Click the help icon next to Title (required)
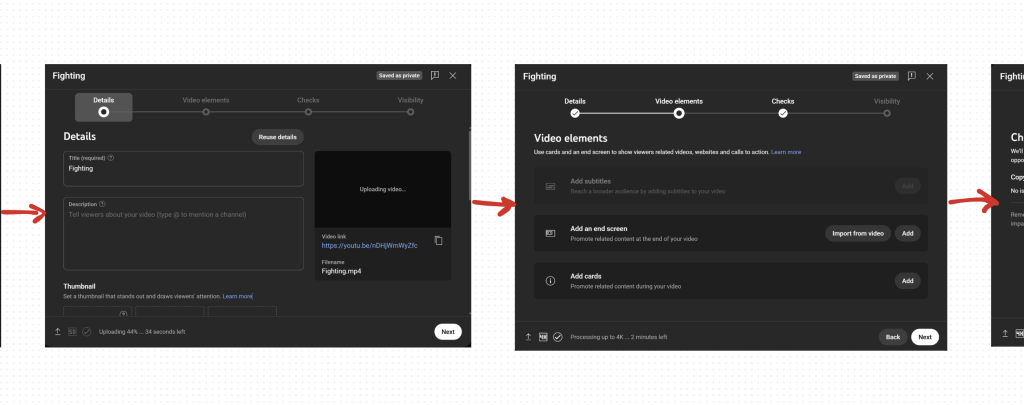This screenshot has height=405, width=1024. coord(111,158)
